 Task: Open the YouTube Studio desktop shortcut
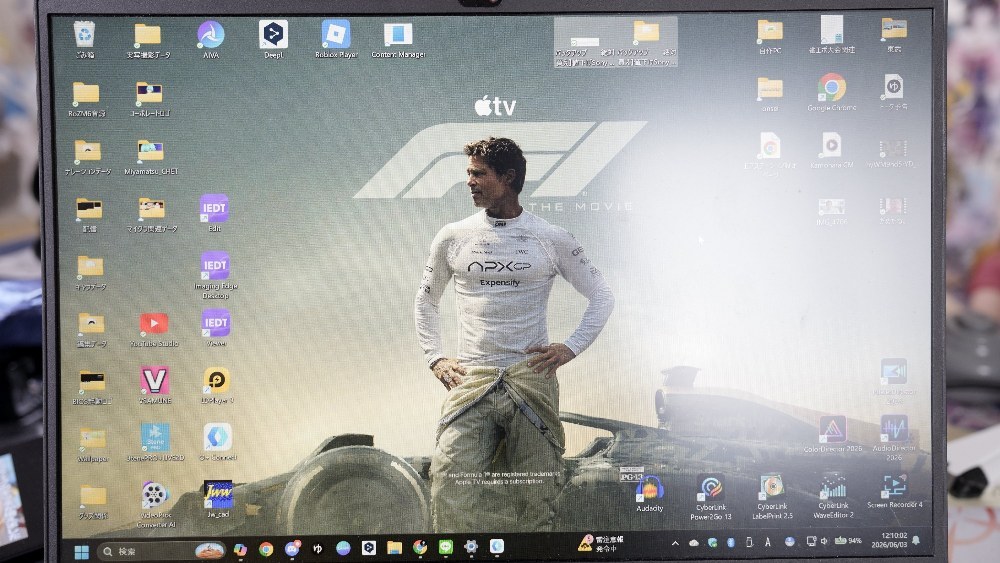coord(154,329)
